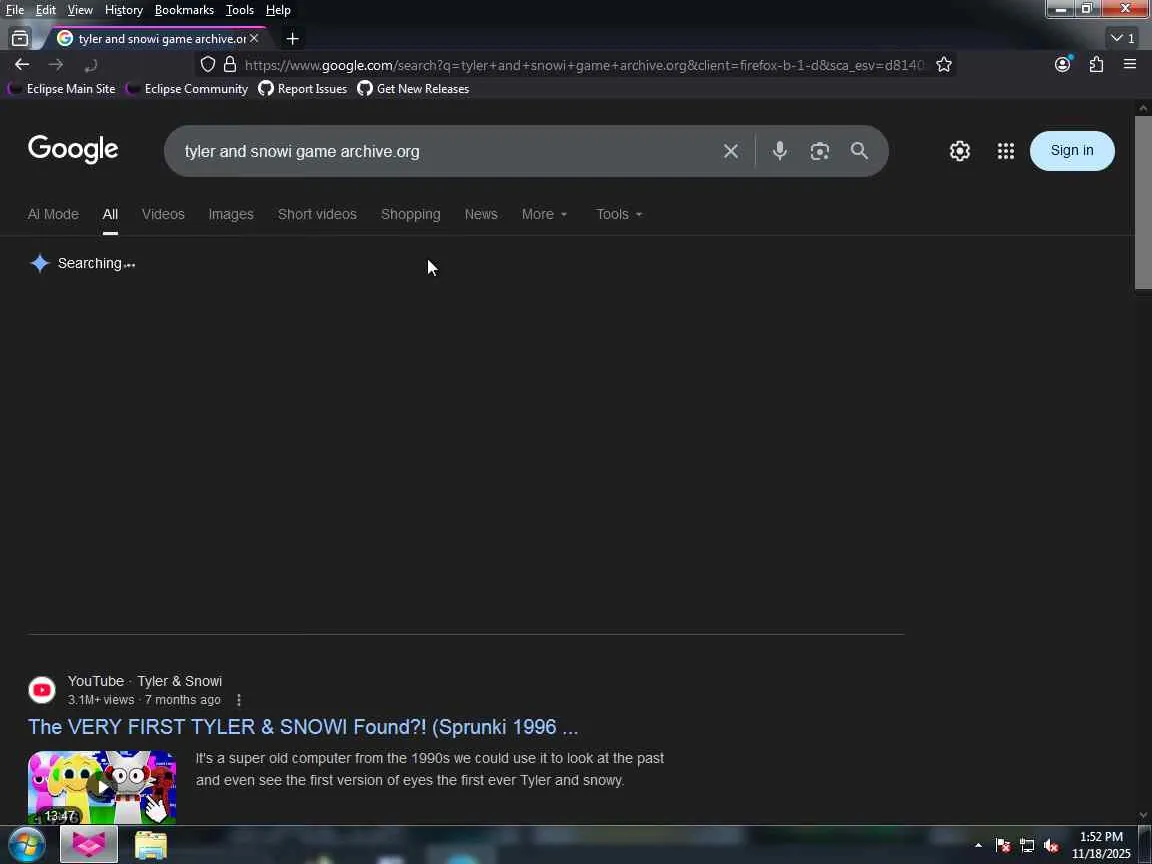Show hidden system tray icons
This screenshot has height=864, width=1152.
(x=978, y=846)
